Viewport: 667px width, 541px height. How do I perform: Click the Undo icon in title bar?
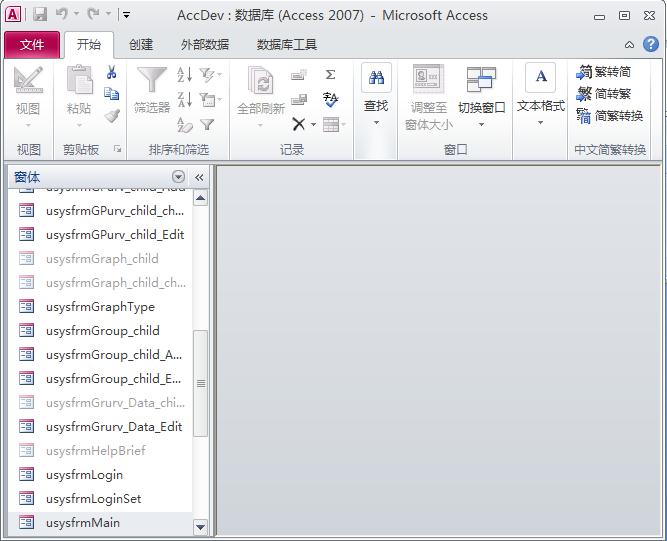[x=62, y=14]
